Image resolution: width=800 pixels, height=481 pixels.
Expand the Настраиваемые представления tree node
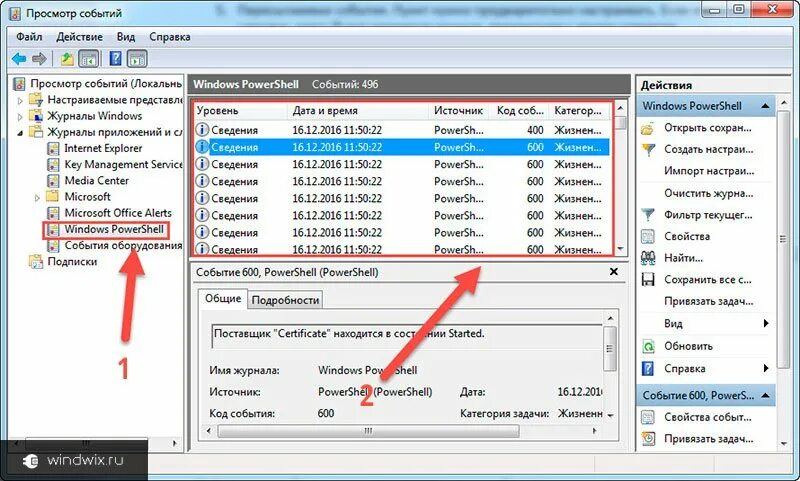coord(20,100)
